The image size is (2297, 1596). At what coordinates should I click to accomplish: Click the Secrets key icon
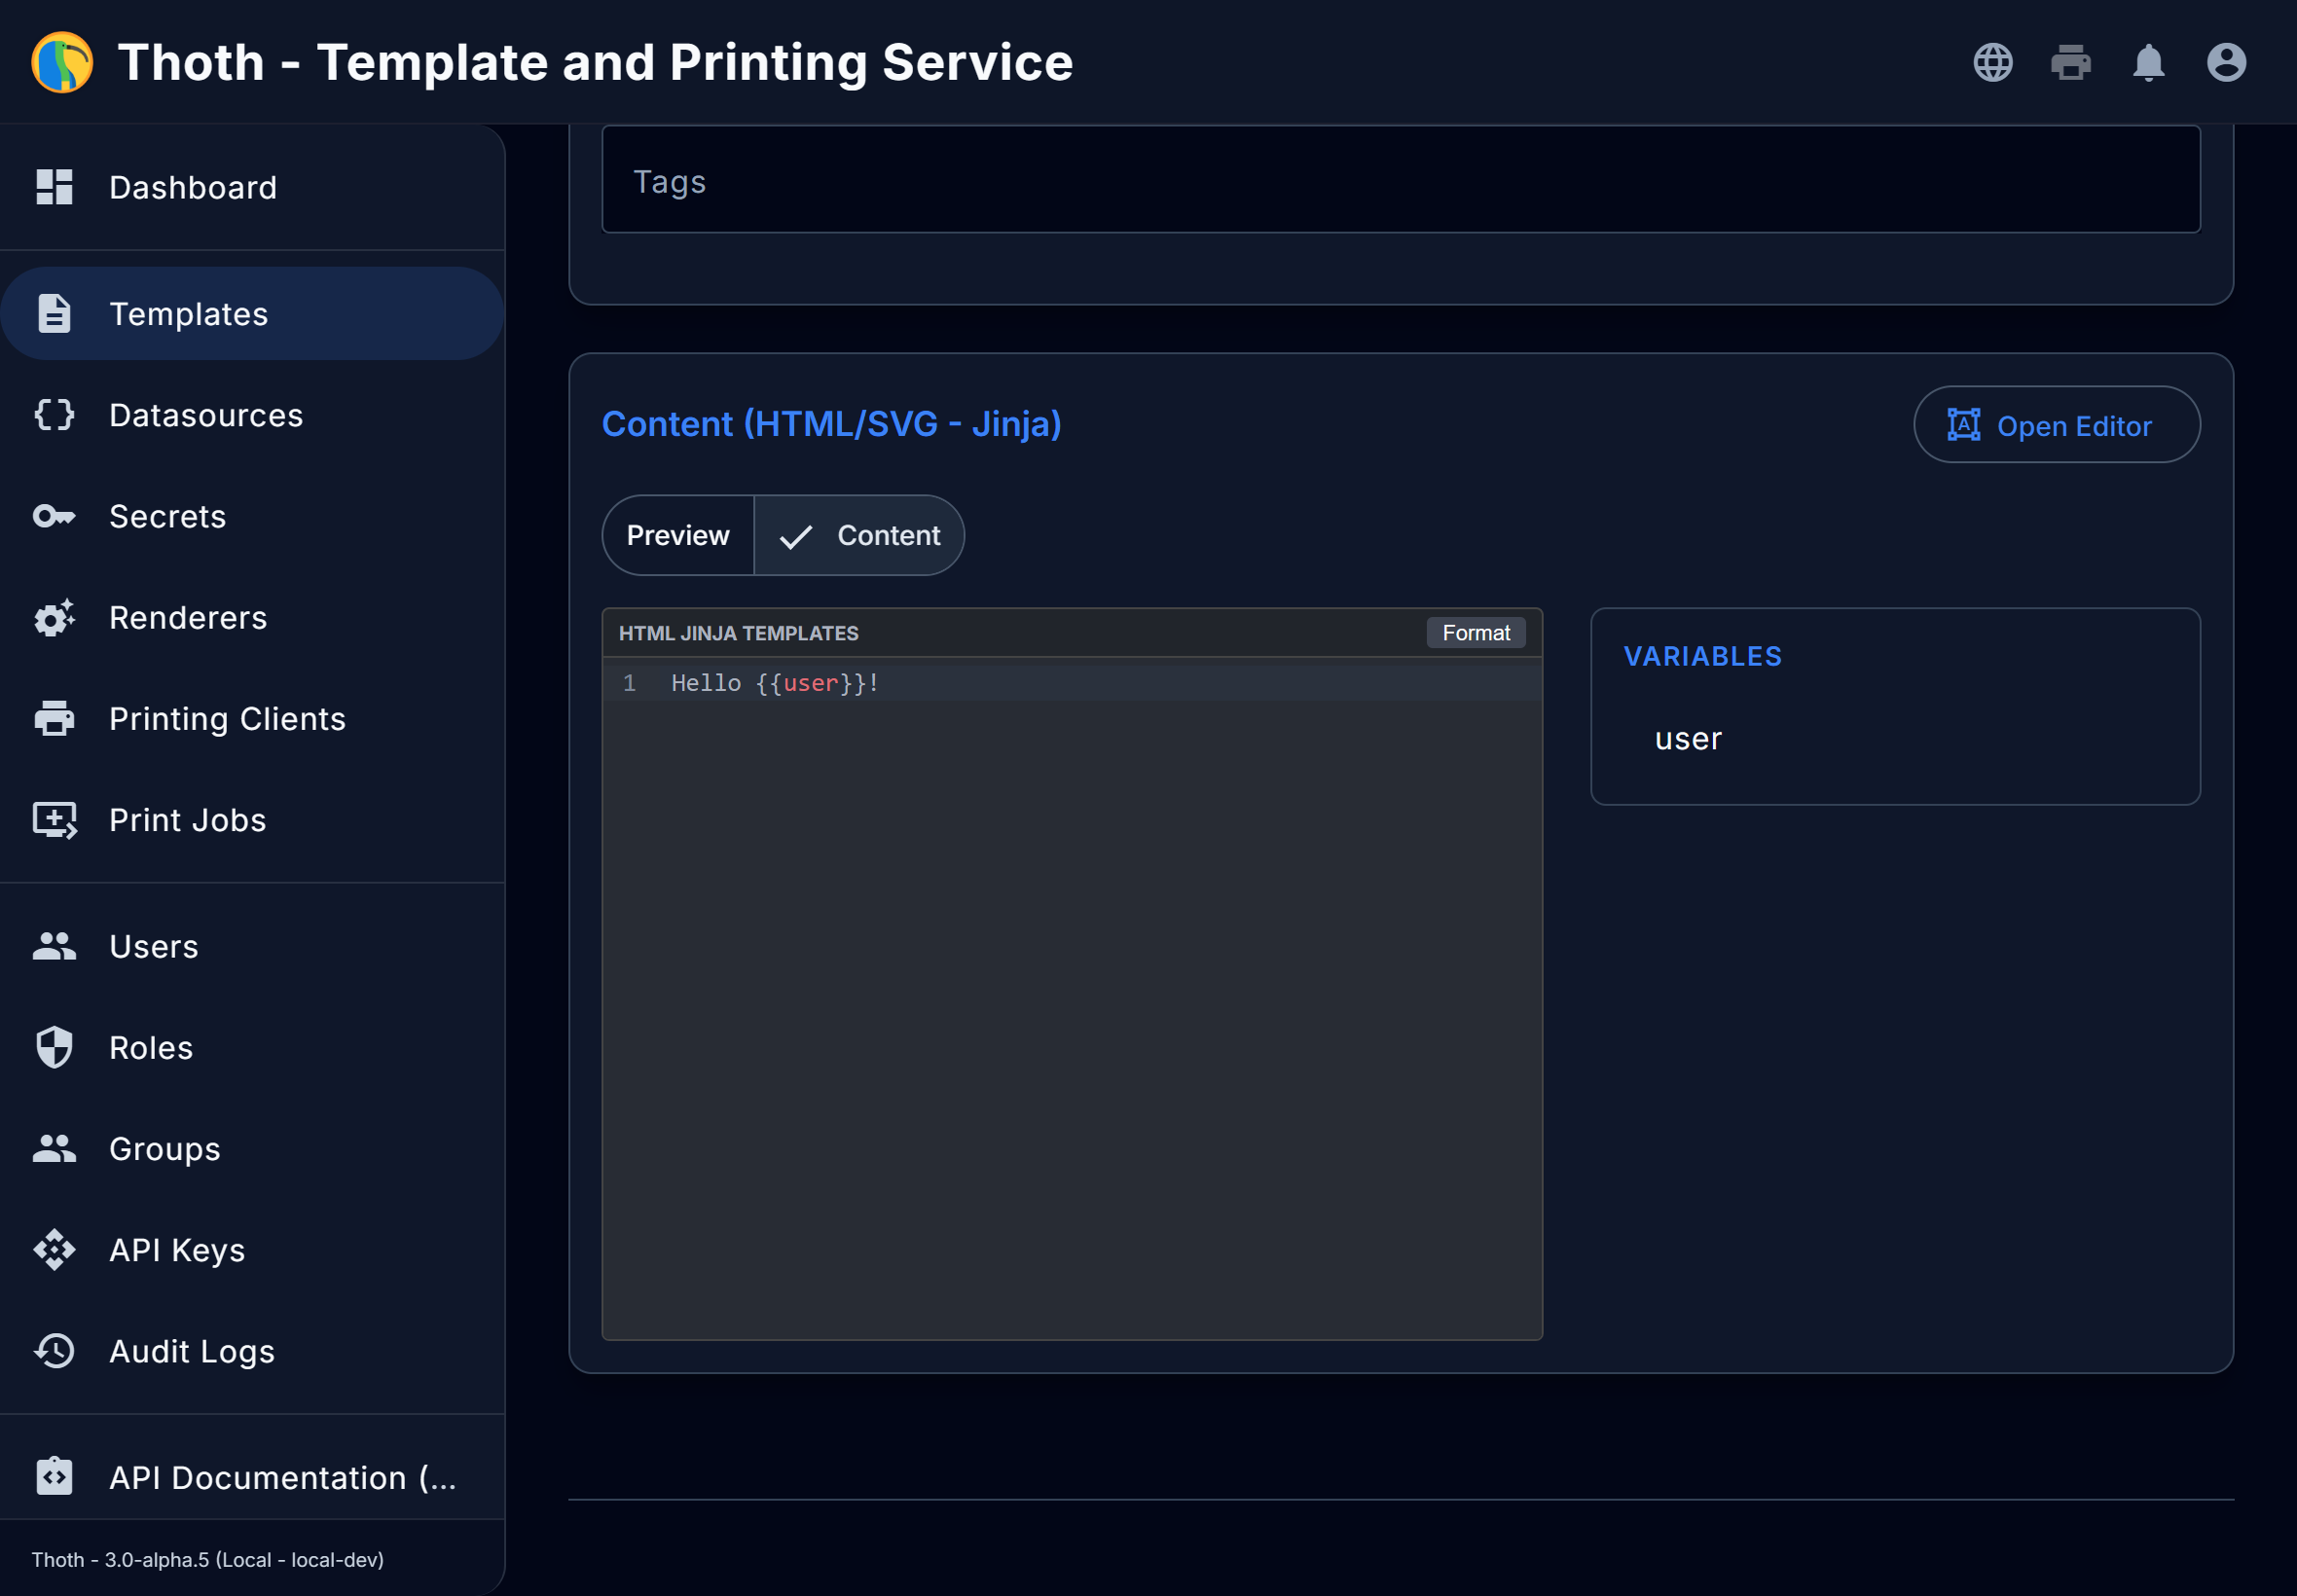(54, 516)
